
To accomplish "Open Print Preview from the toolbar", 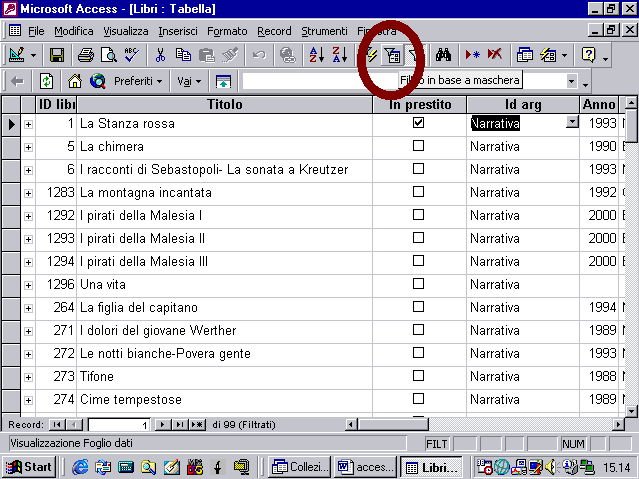I will [x=109, y=55].
